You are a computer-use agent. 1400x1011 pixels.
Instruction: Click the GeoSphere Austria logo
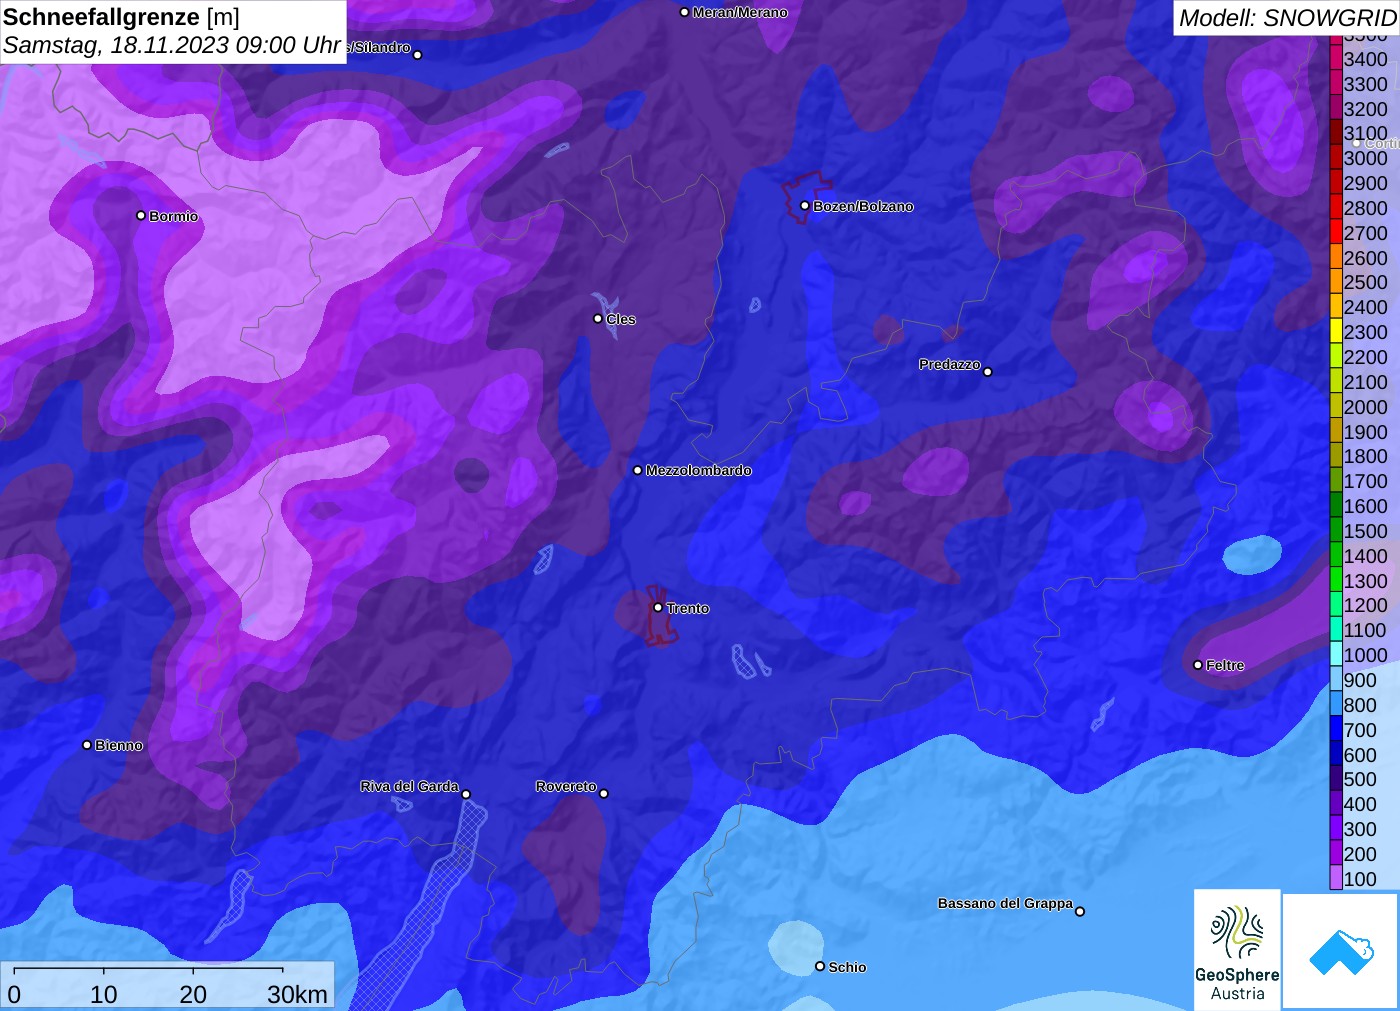[1237, 949]
